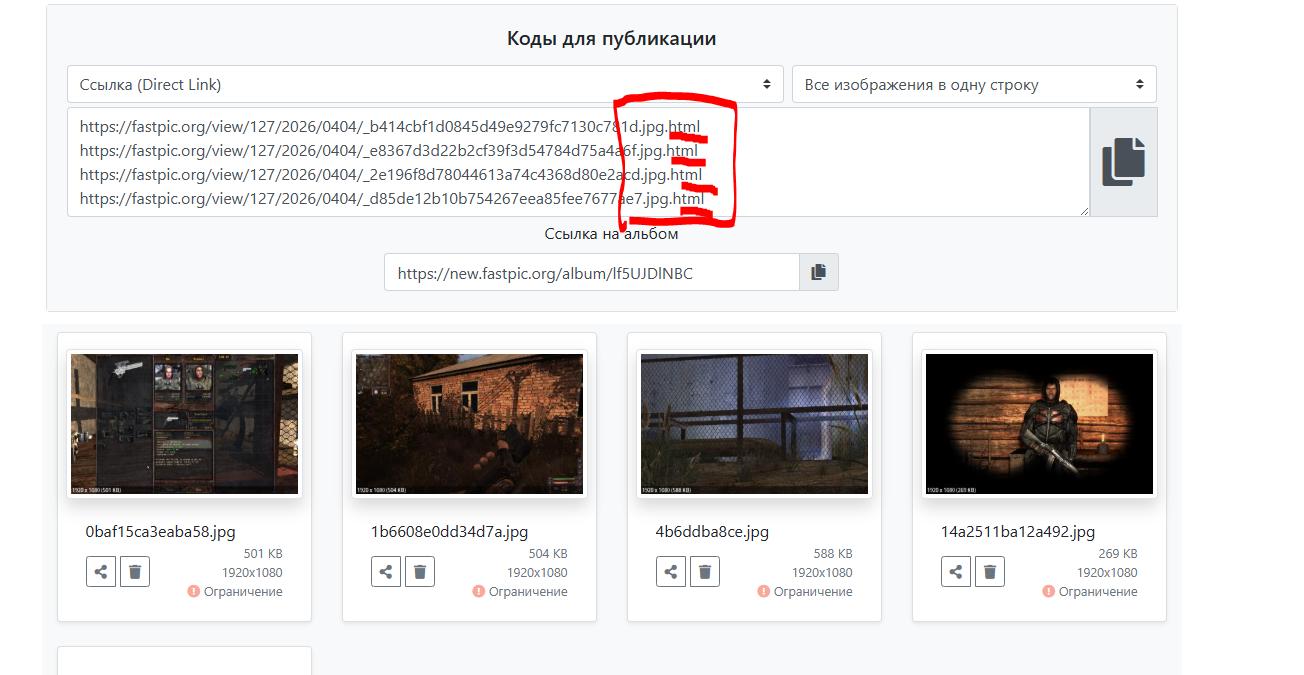Share image 1b6608e0dd34d7a.jpg
The height and width of the screenshot is (675, 1304).
(386, 572)
